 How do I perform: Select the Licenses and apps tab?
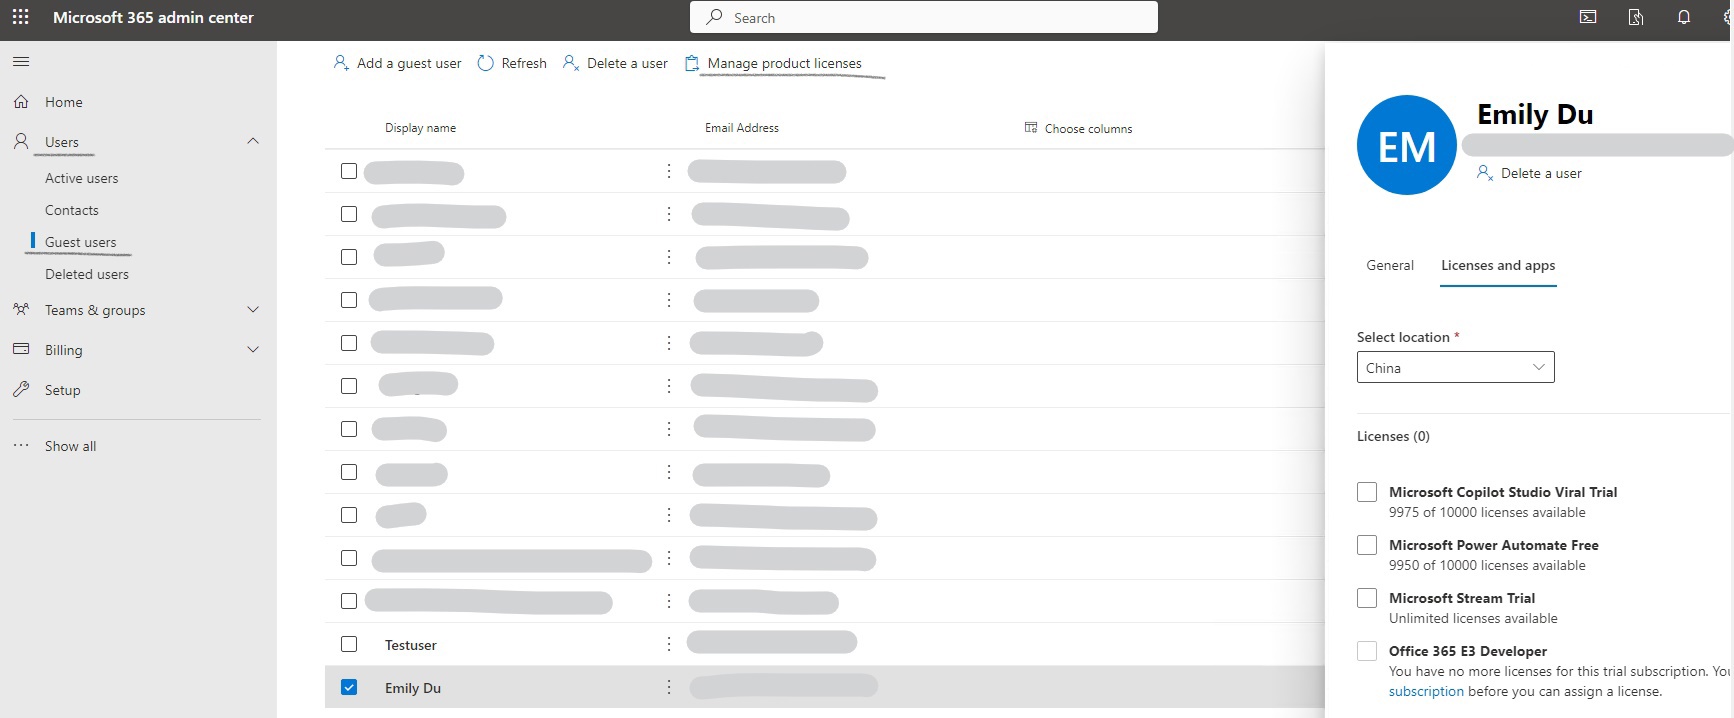coord(1498,265)
